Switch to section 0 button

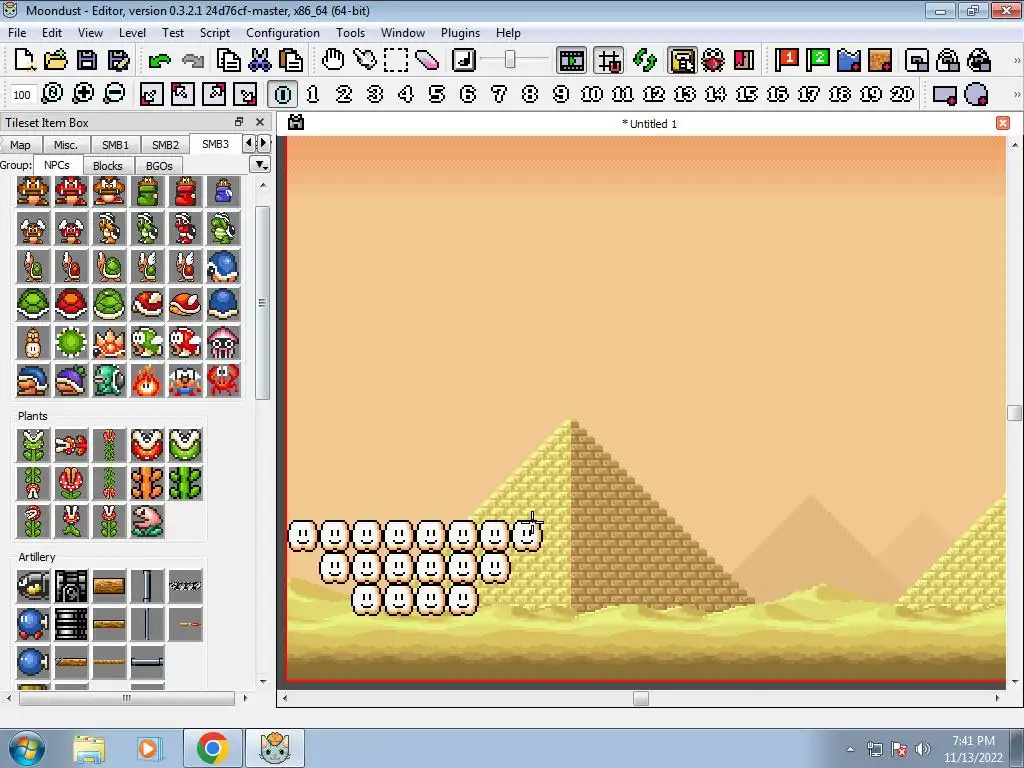tap(282, 94)
